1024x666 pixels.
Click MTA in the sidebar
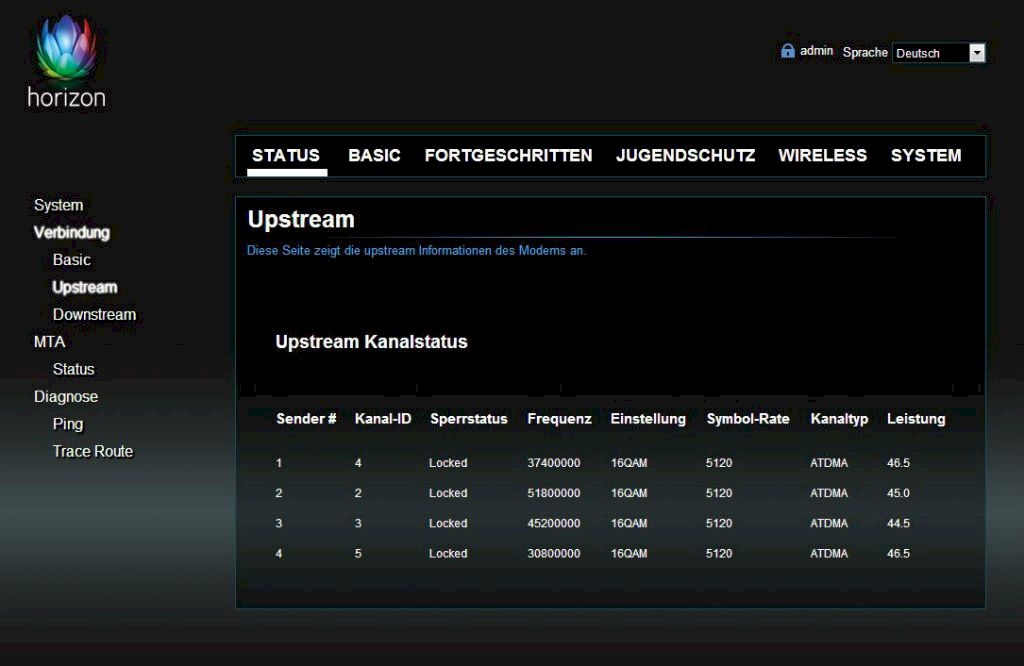tap(49, 342)
